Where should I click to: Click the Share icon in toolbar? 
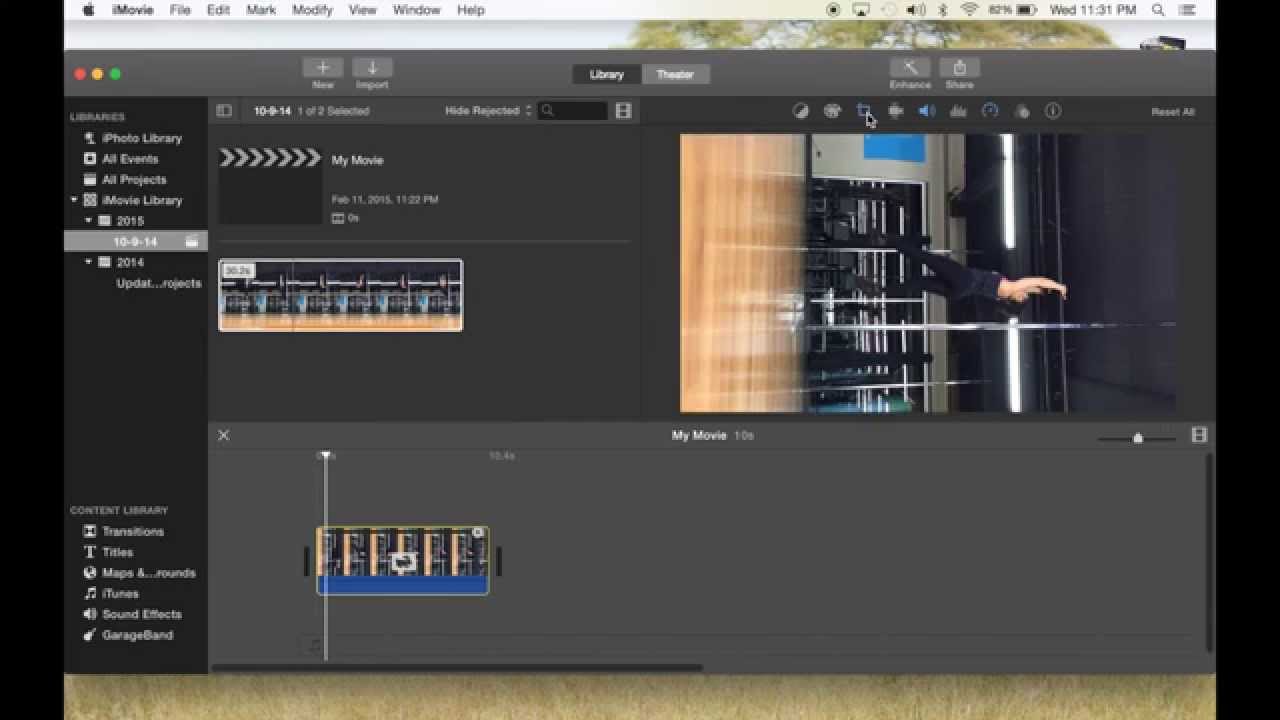tap(959, 68)
